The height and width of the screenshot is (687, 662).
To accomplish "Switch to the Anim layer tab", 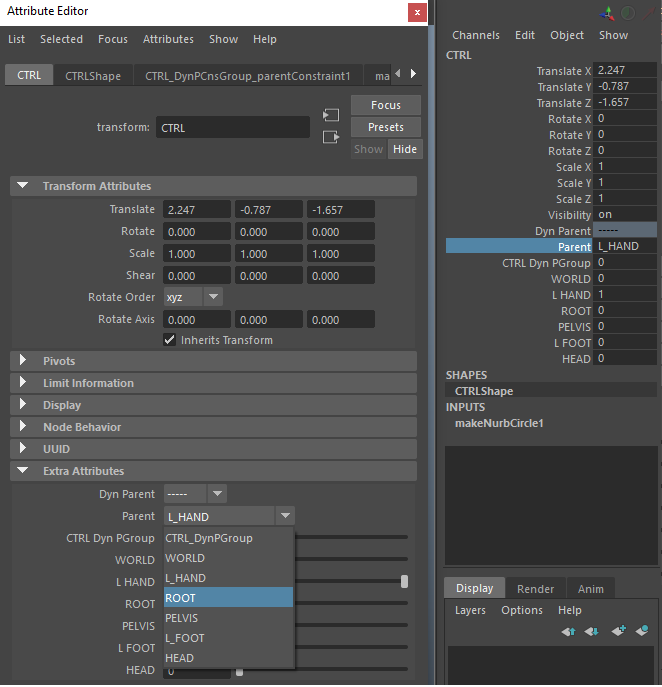I will (591, 588).
